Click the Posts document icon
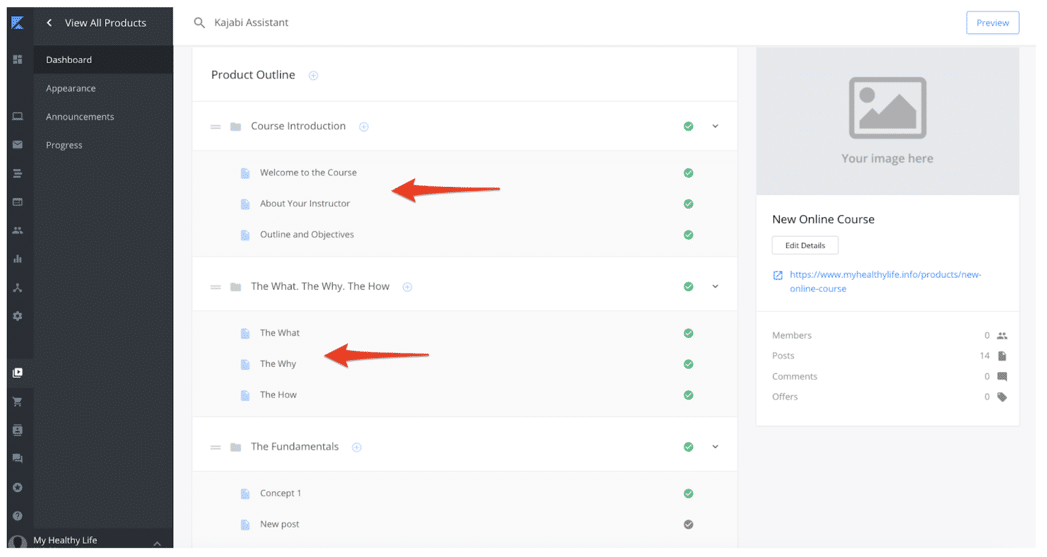The width and height of the screenshot is (1047, 557). tap(1002, 356)
